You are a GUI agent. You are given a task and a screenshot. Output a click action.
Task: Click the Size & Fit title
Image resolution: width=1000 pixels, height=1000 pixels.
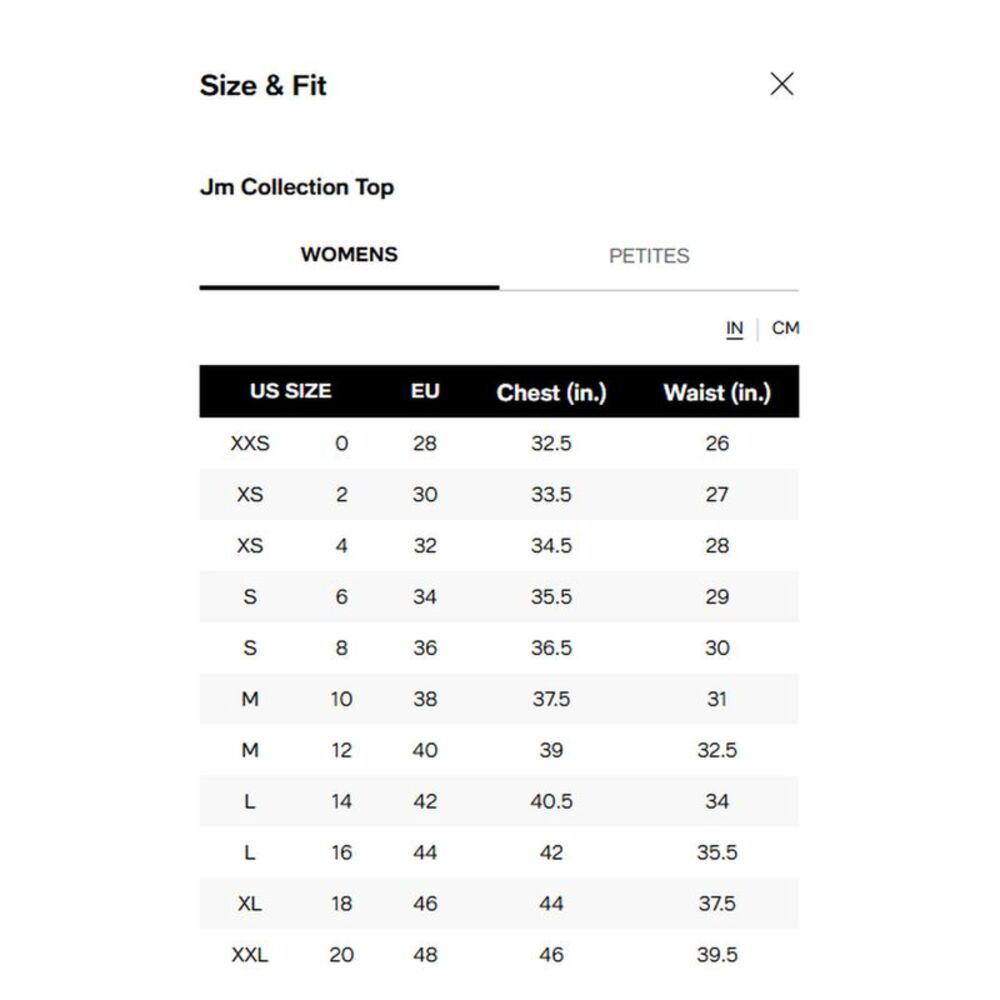[263, 85]
